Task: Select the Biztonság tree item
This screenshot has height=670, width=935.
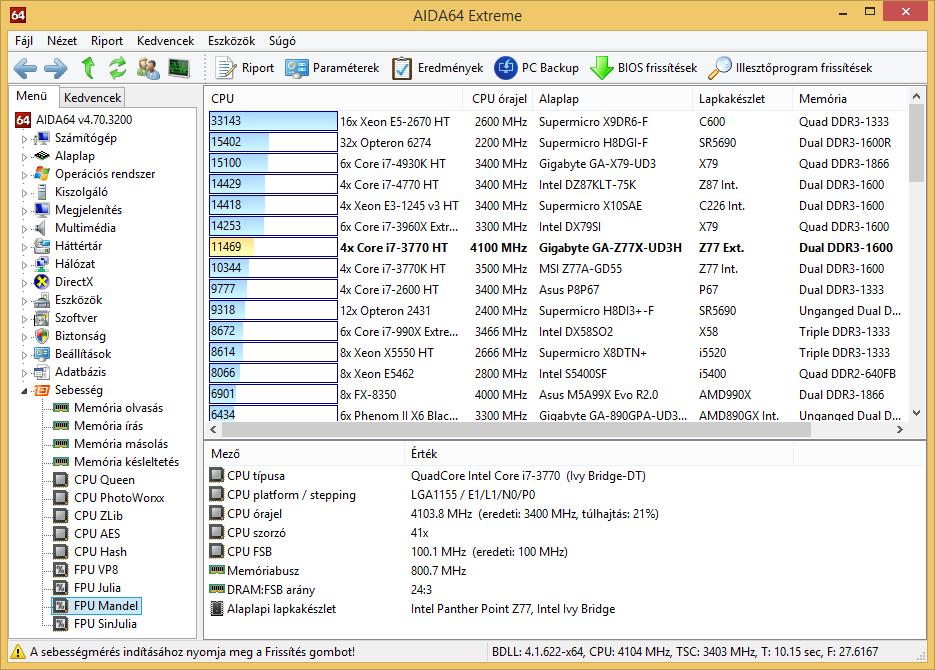Action: [x=80, y=336]
